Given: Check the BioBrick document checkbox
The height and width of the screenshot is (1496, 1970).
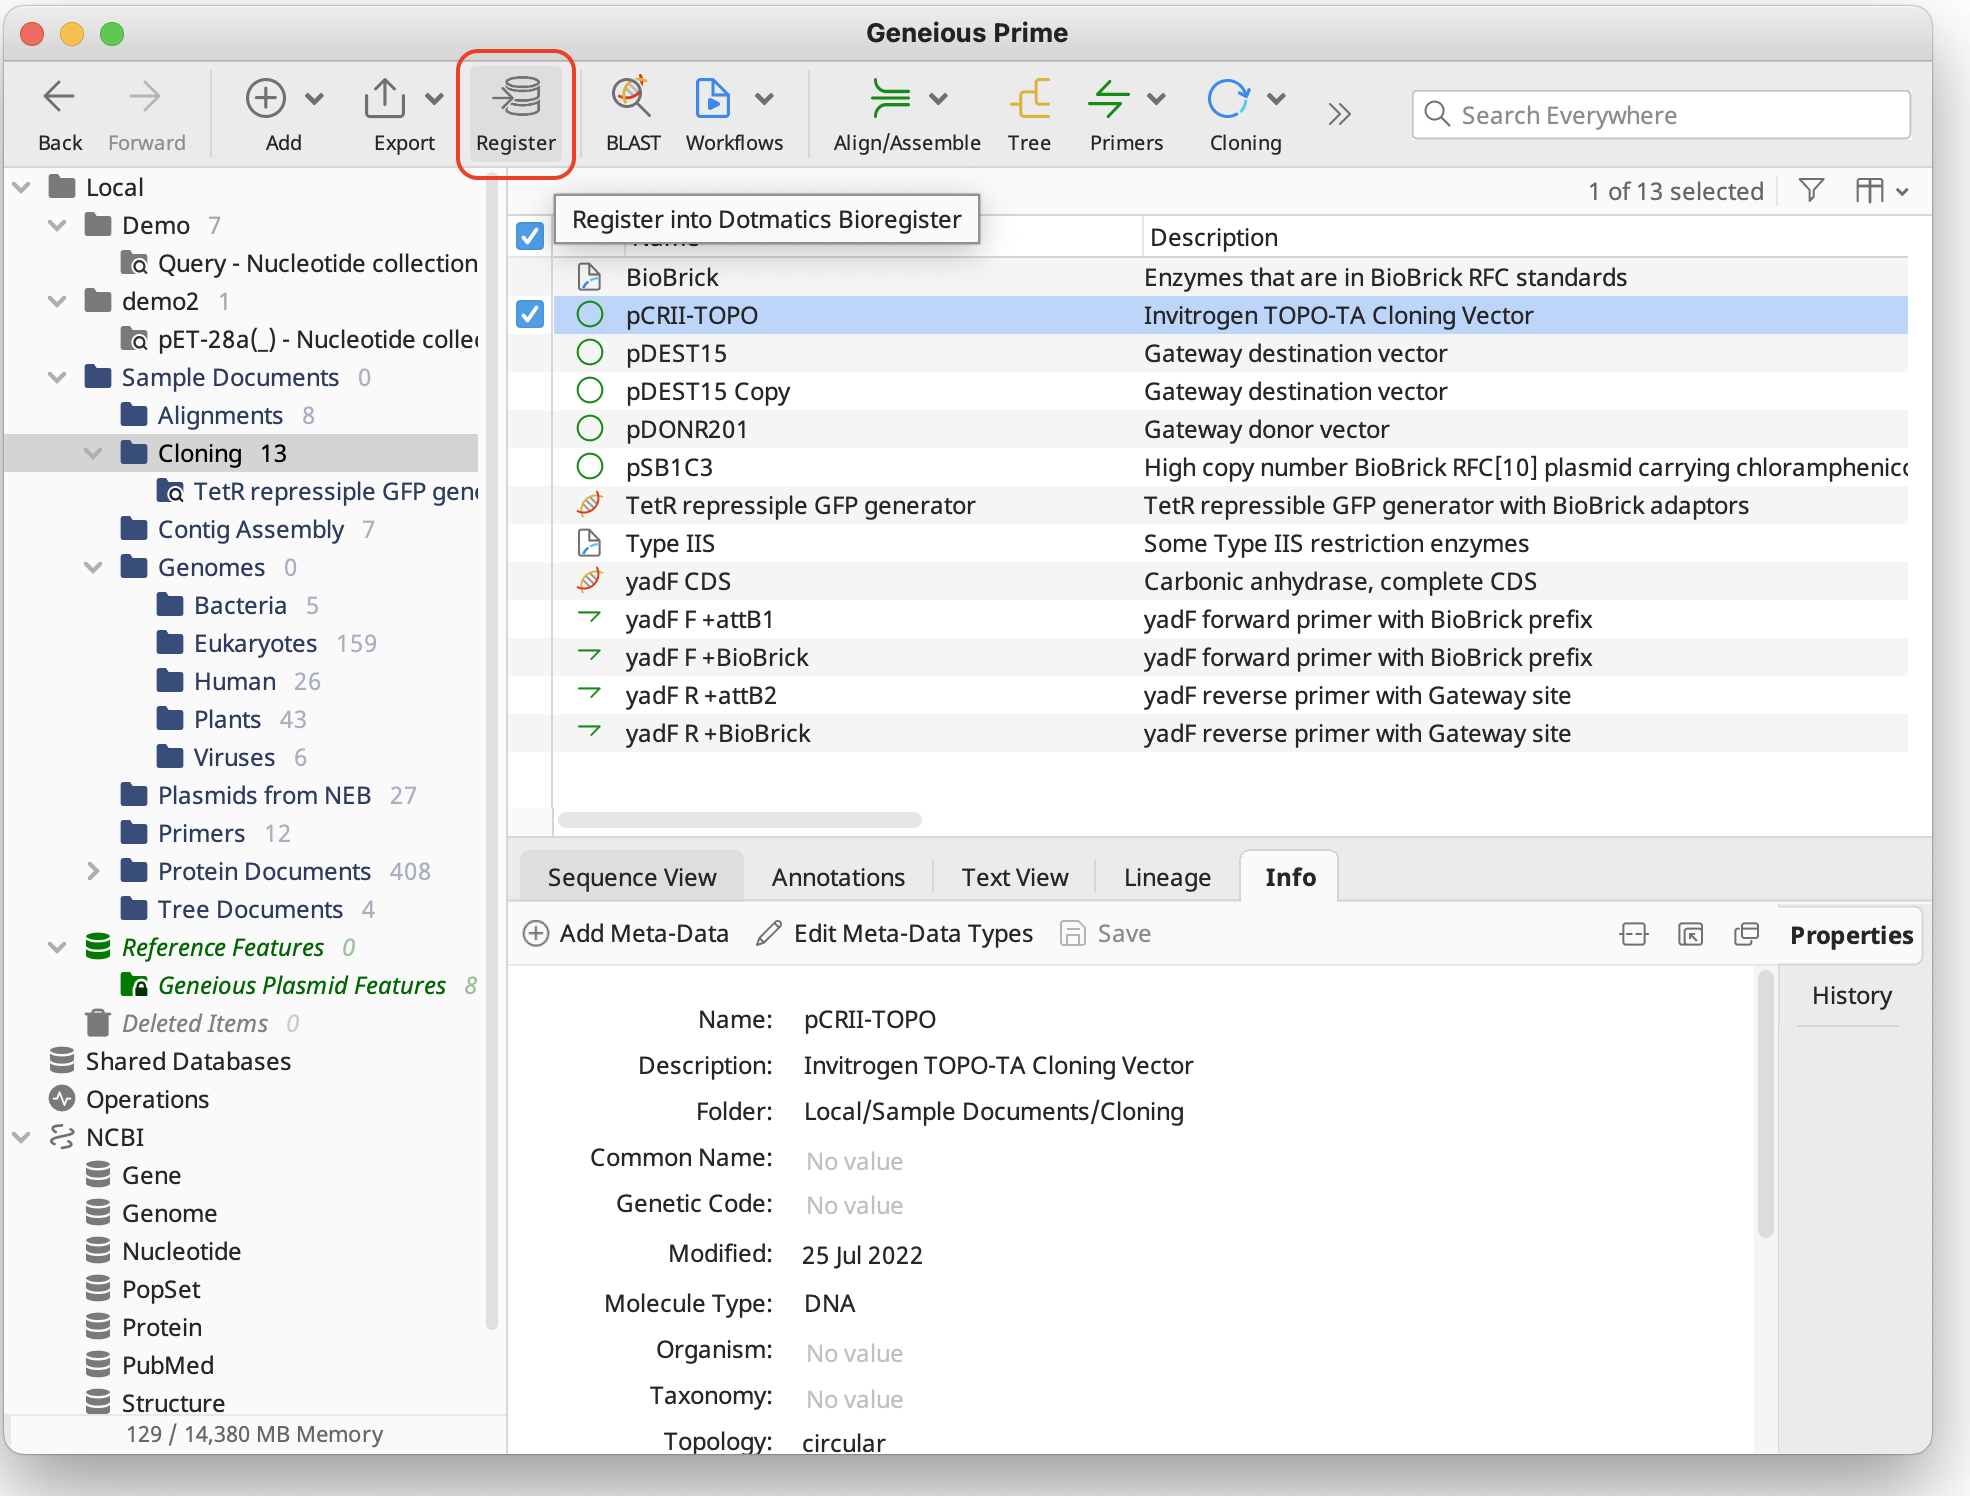Looking at the screenshot, I should click(x=529, y=277).
